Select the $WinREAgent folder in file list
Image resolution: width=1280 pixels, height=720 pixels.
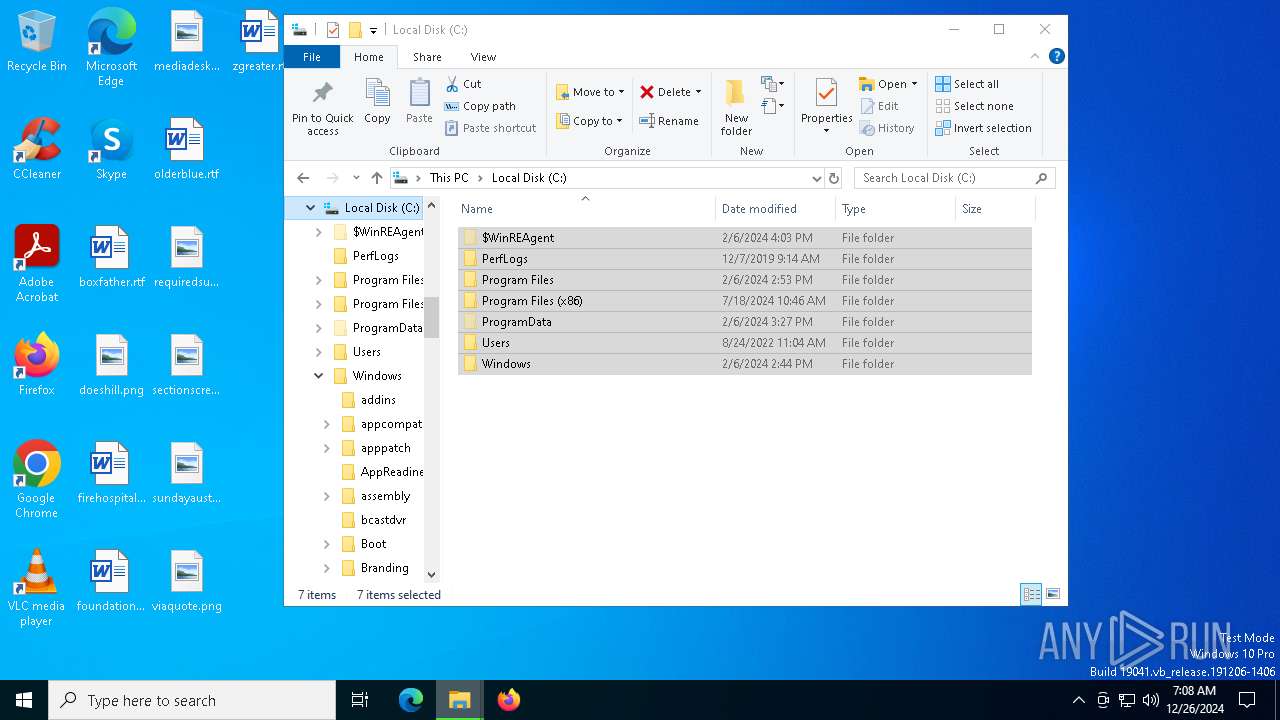point(745,238)
